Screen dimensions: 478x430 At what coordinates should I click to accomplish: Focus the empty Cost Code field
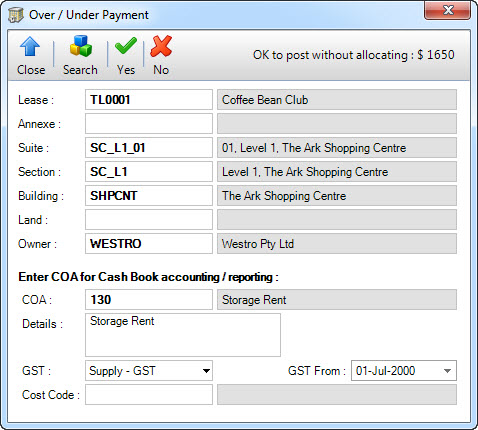point(149,395)
